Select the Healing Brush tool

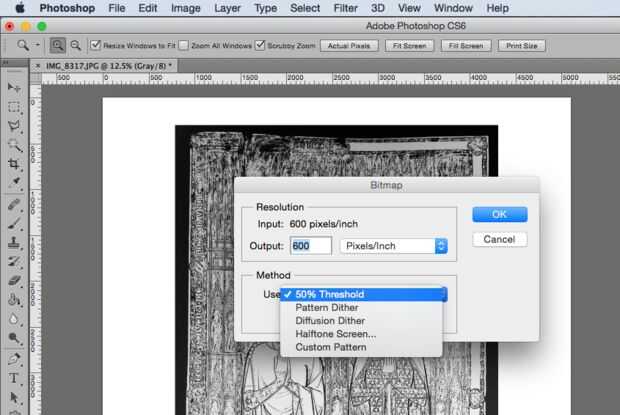(14, 204)
